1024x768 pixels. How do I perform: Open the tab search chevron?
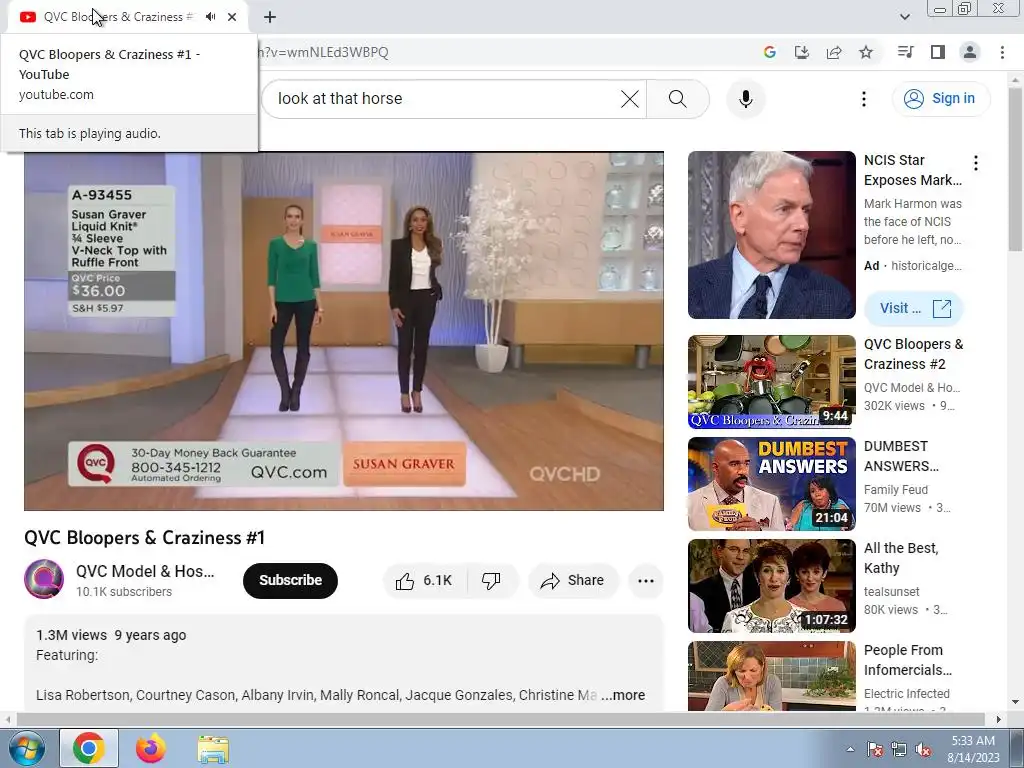click(x=904, y=17)
